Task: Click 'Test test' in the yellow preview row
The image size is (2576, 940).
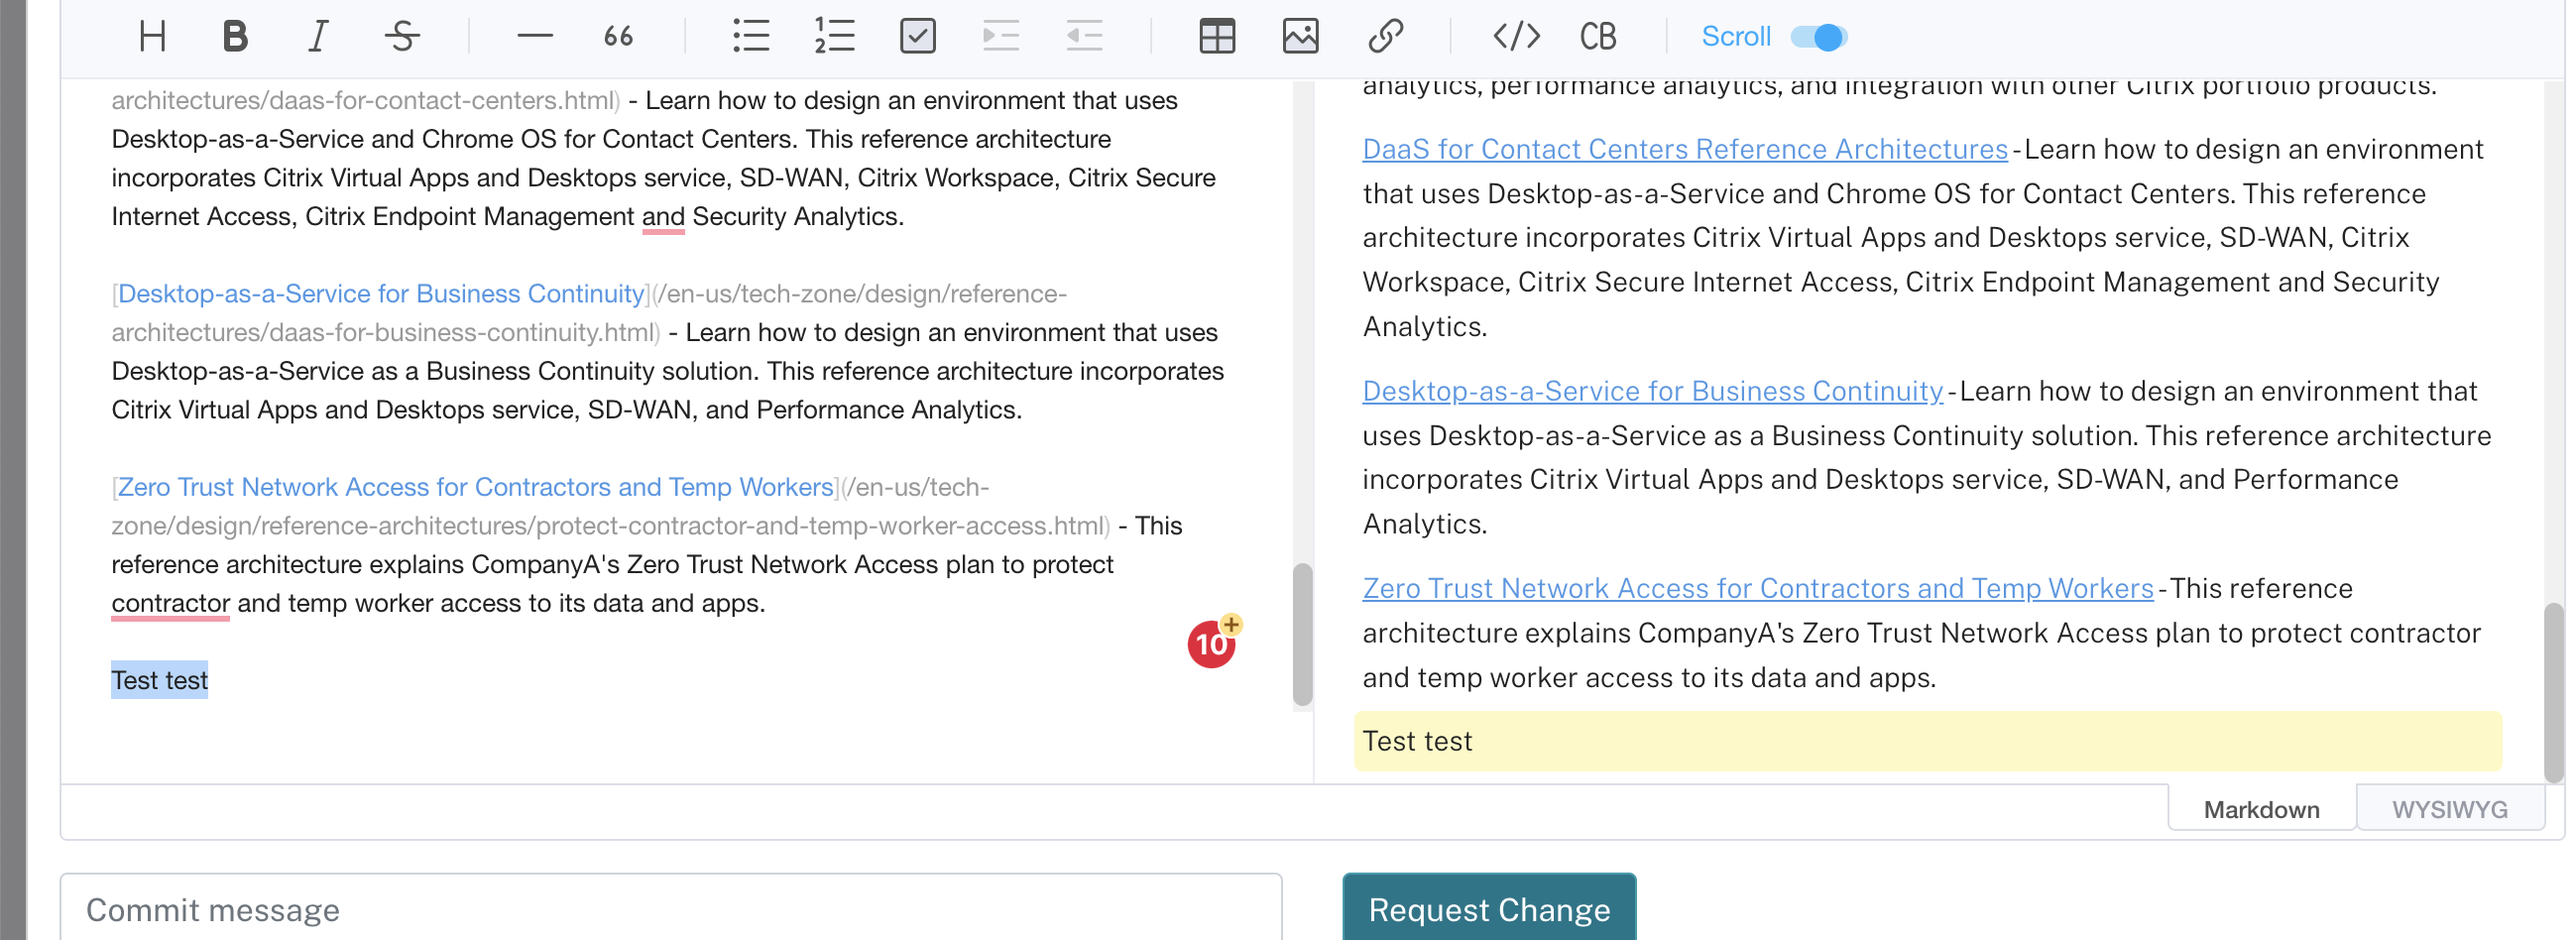Action: pos(1417,741)
